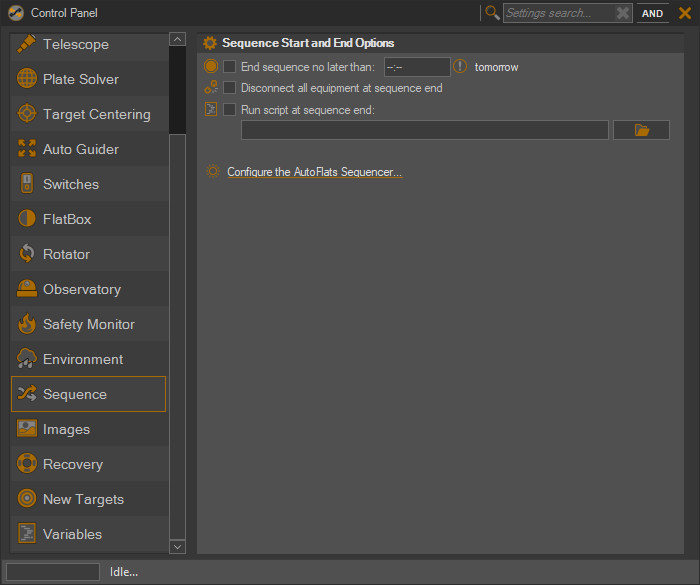Click the Images label
Viewport: 700px width, 585px height.
[x=67, y=429]
